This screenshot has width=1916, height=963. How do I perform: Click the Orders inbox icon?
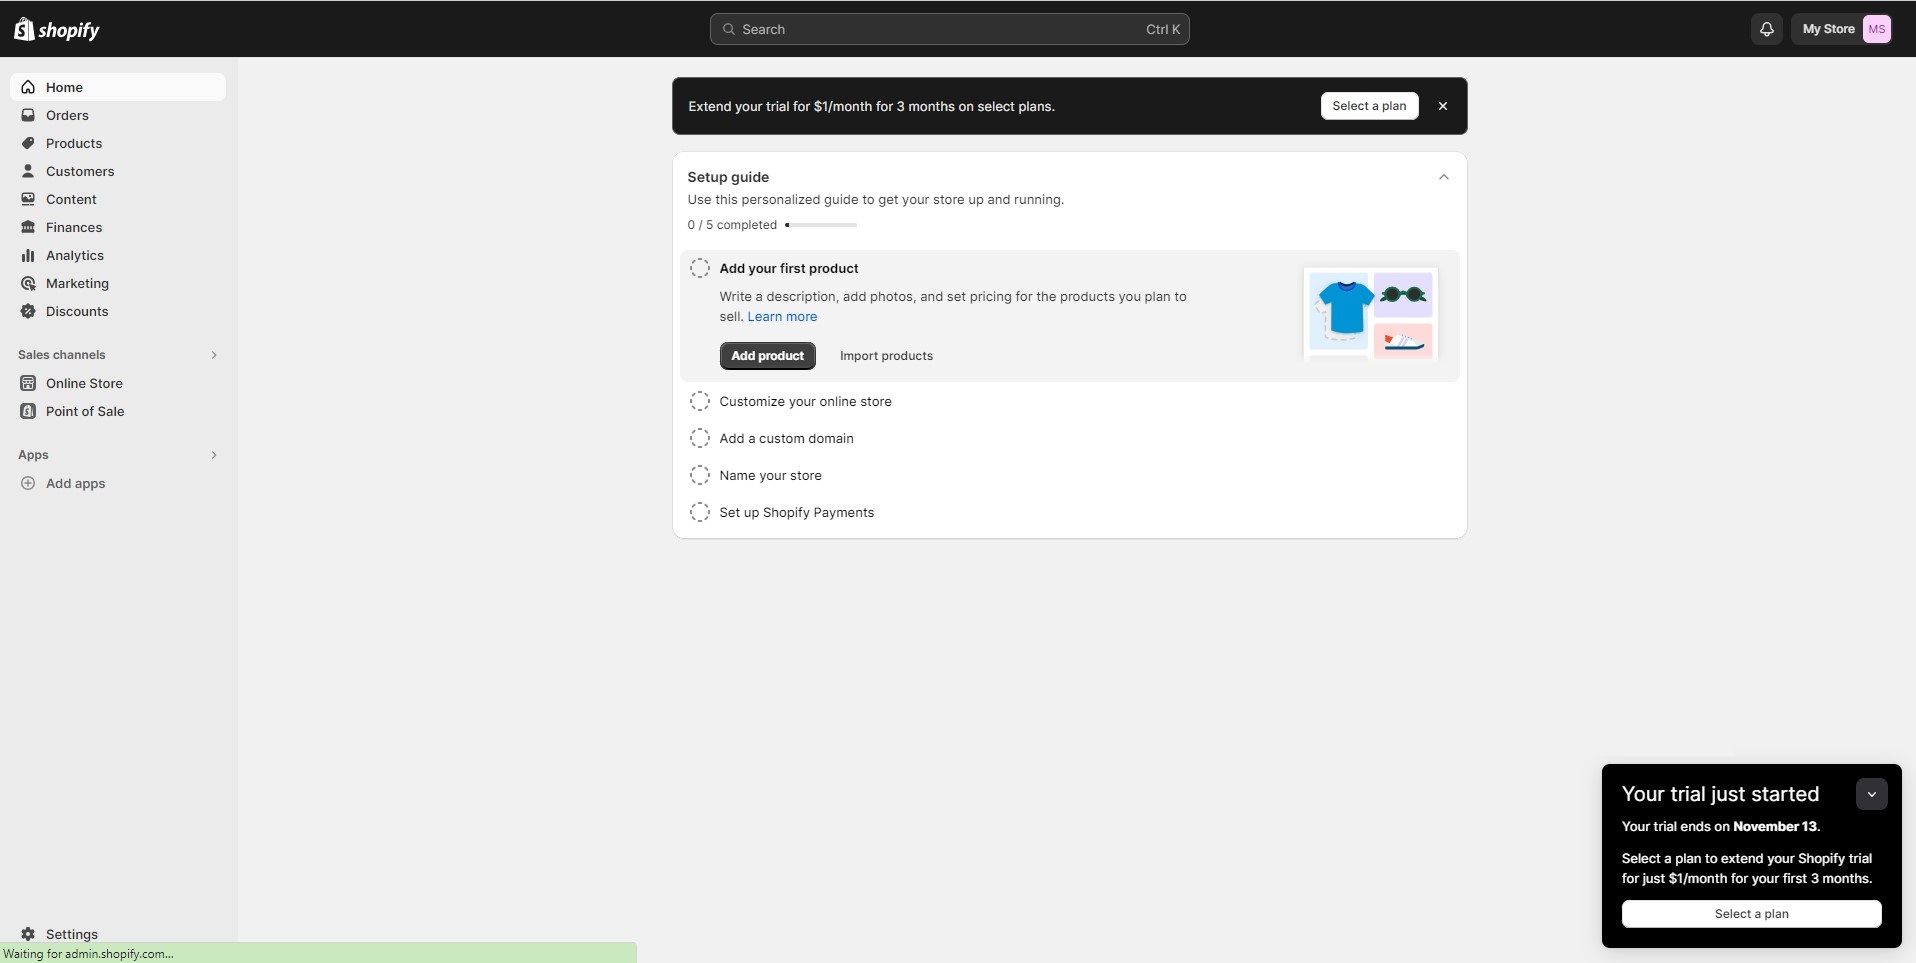point(28,115)
